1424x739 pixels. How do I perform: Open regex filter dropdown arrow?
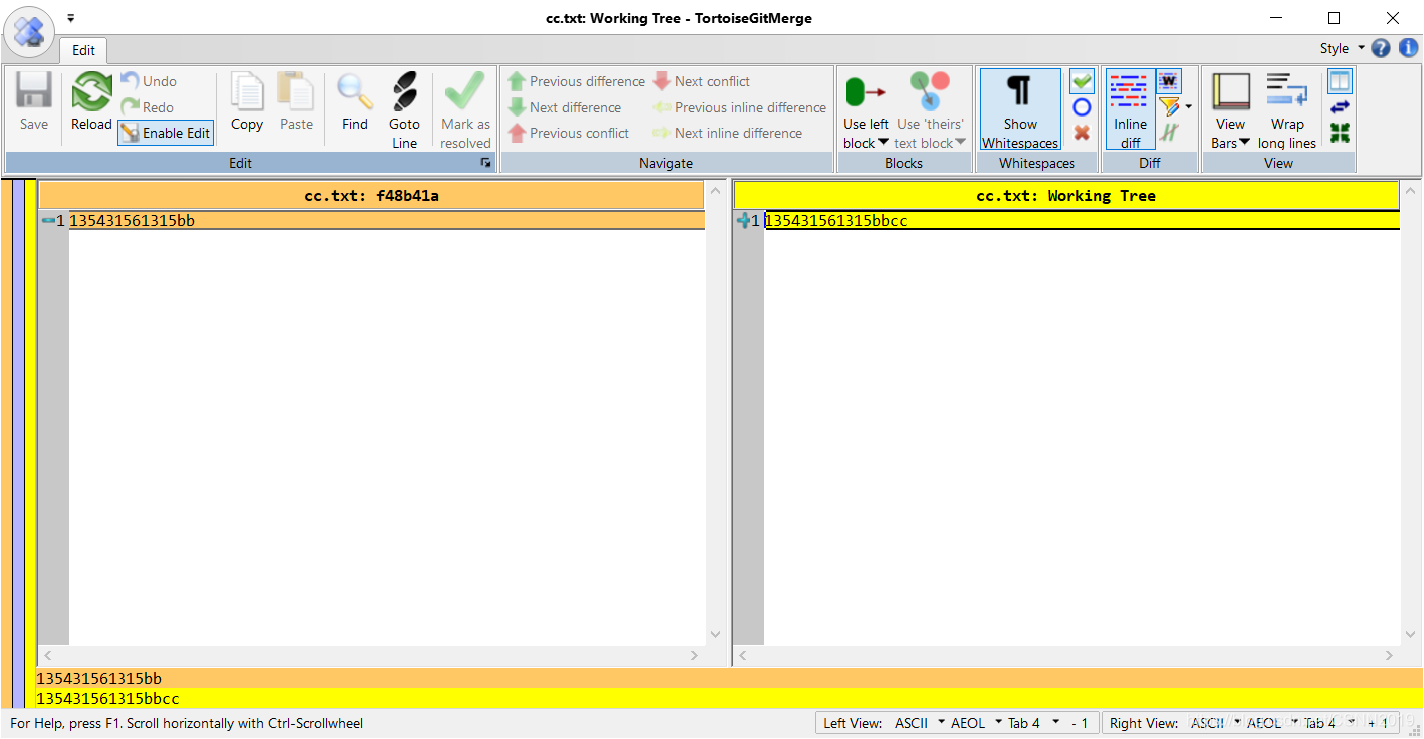[1188, 107]
